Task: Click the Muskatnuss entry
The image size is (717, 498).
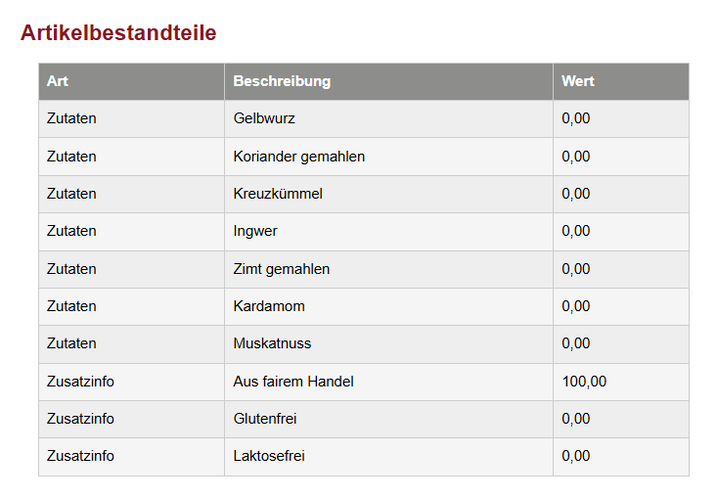Action: coord(272,344)
